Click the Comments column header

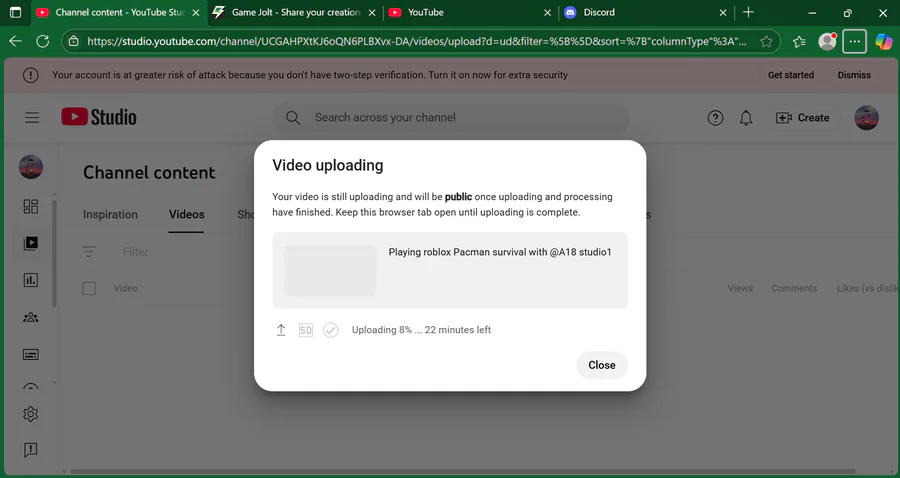pyautogui.click(x=794, y=288)
